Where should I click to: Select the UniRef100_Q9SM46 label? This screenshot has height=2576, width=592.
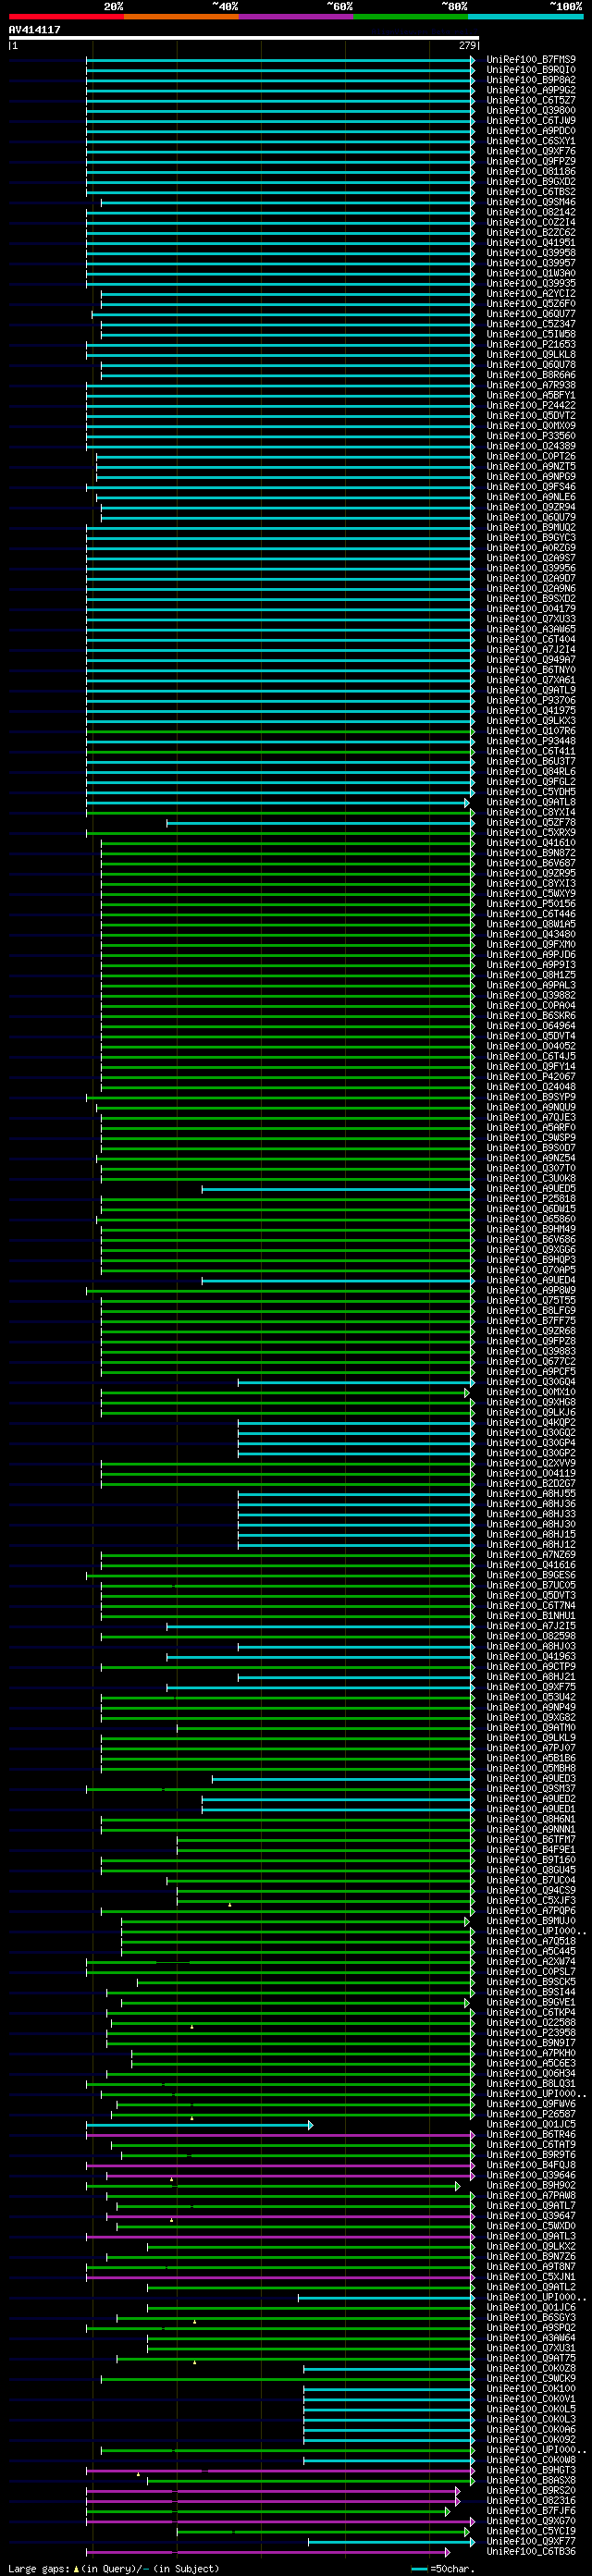coord(531,202)
